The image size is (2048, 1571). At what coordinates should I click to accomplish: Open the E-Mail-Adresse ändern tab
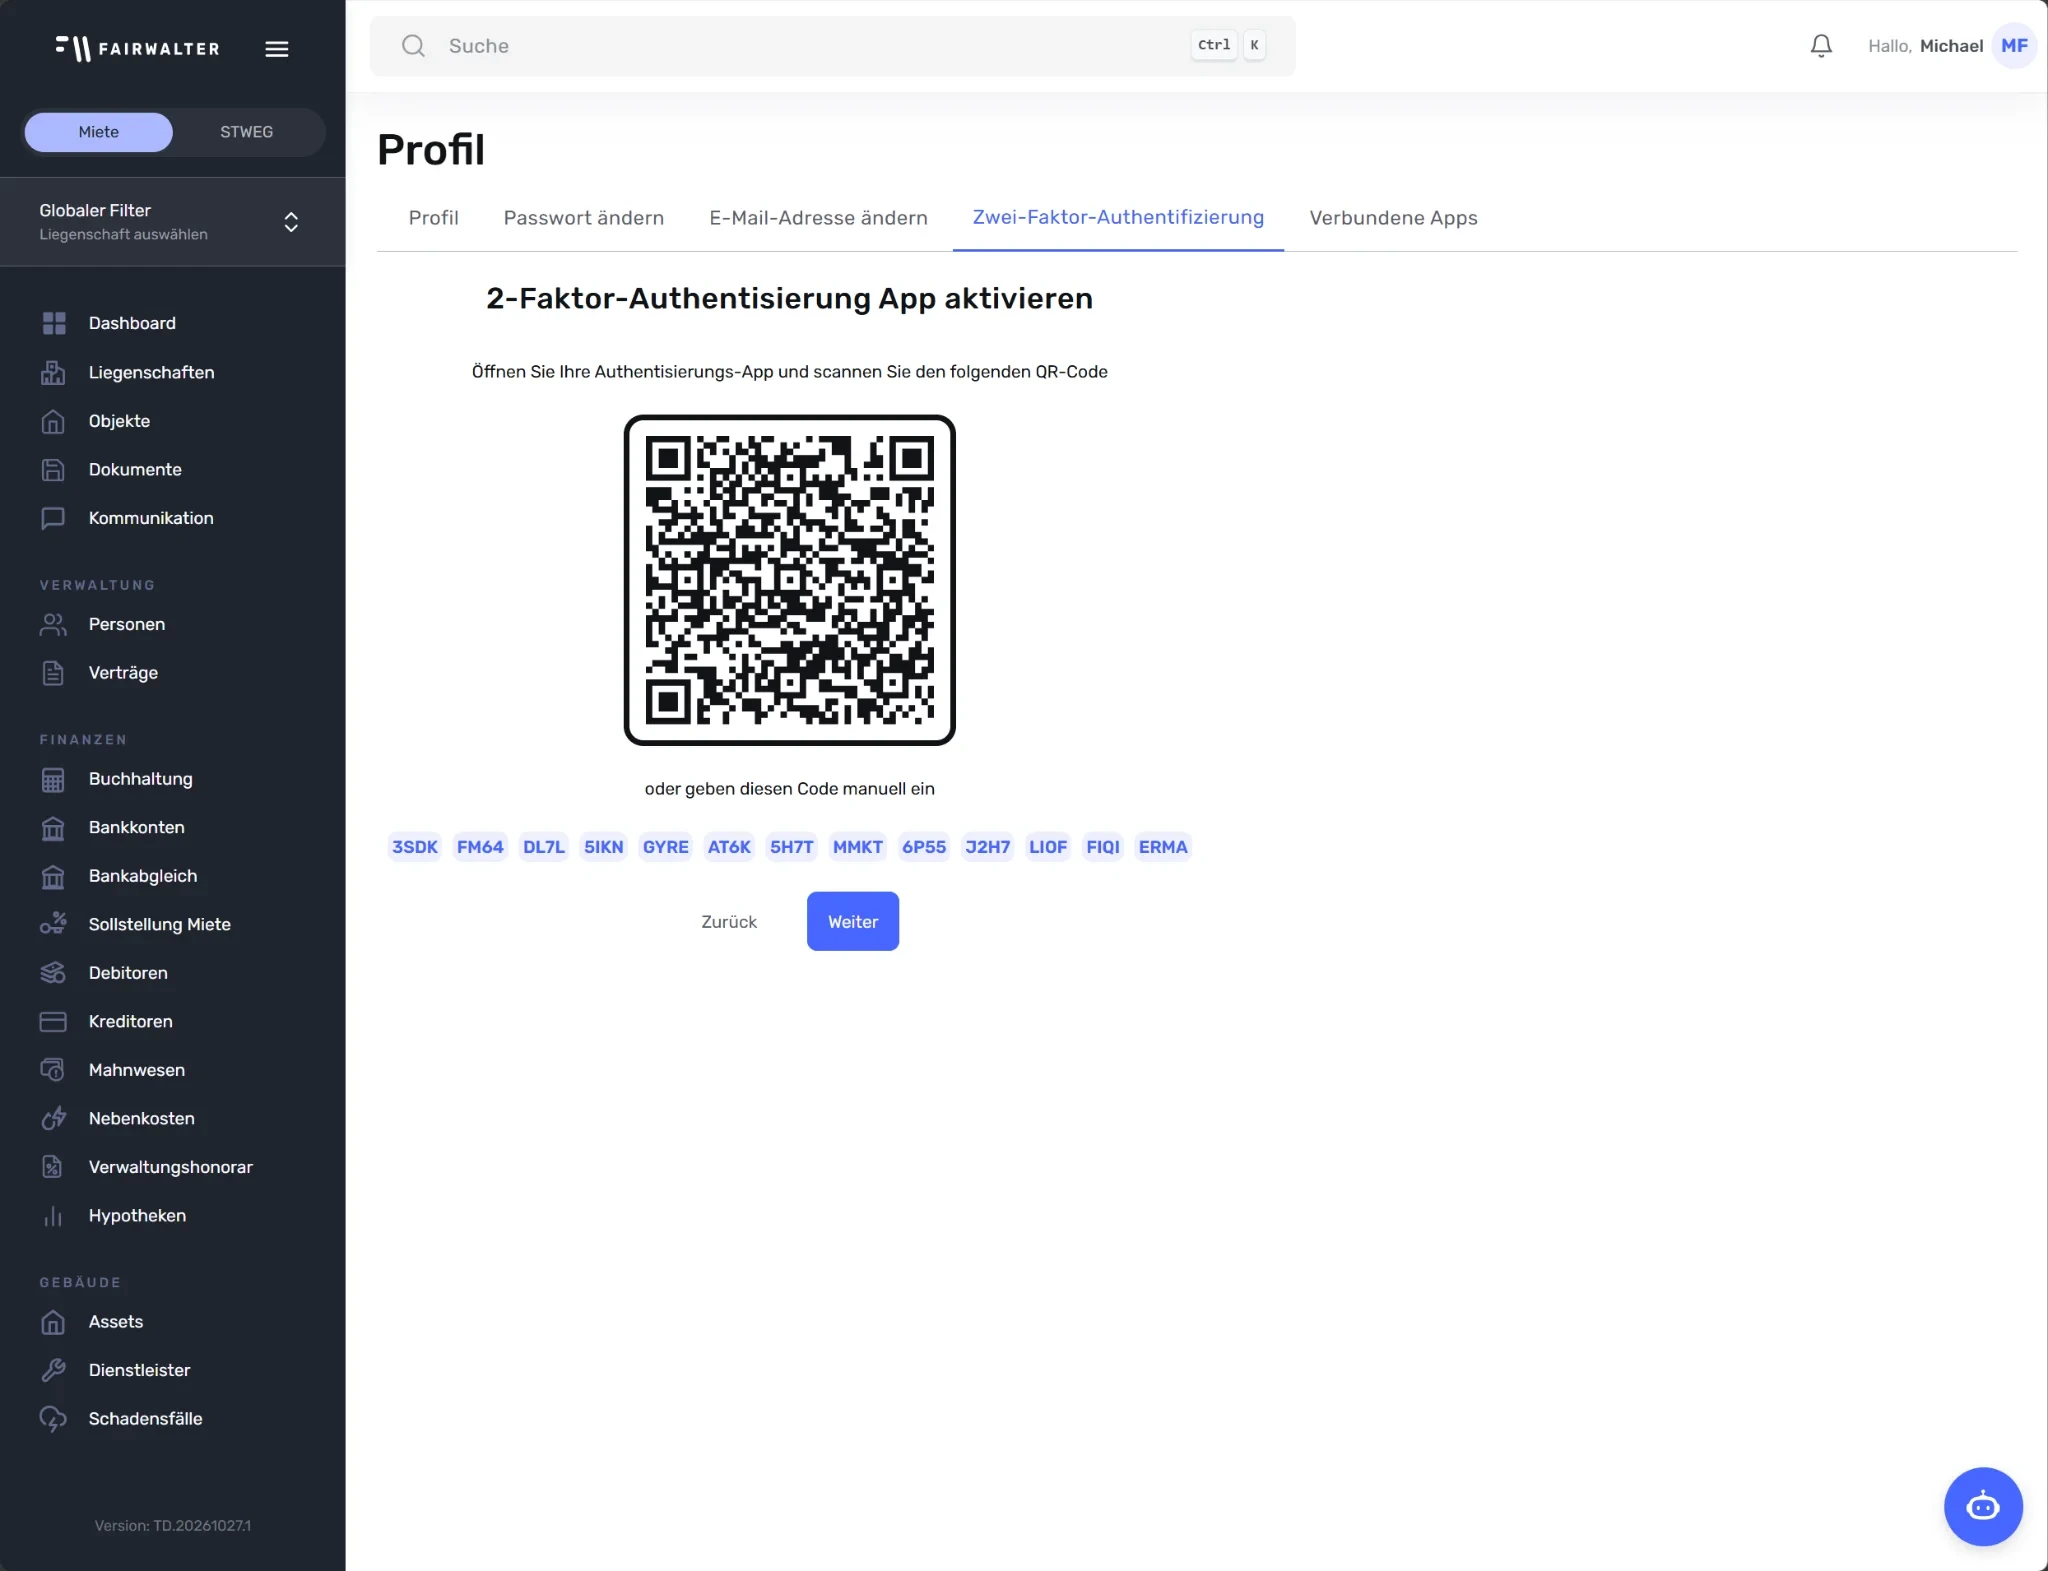pyautogui.click(x=818, y=218)
